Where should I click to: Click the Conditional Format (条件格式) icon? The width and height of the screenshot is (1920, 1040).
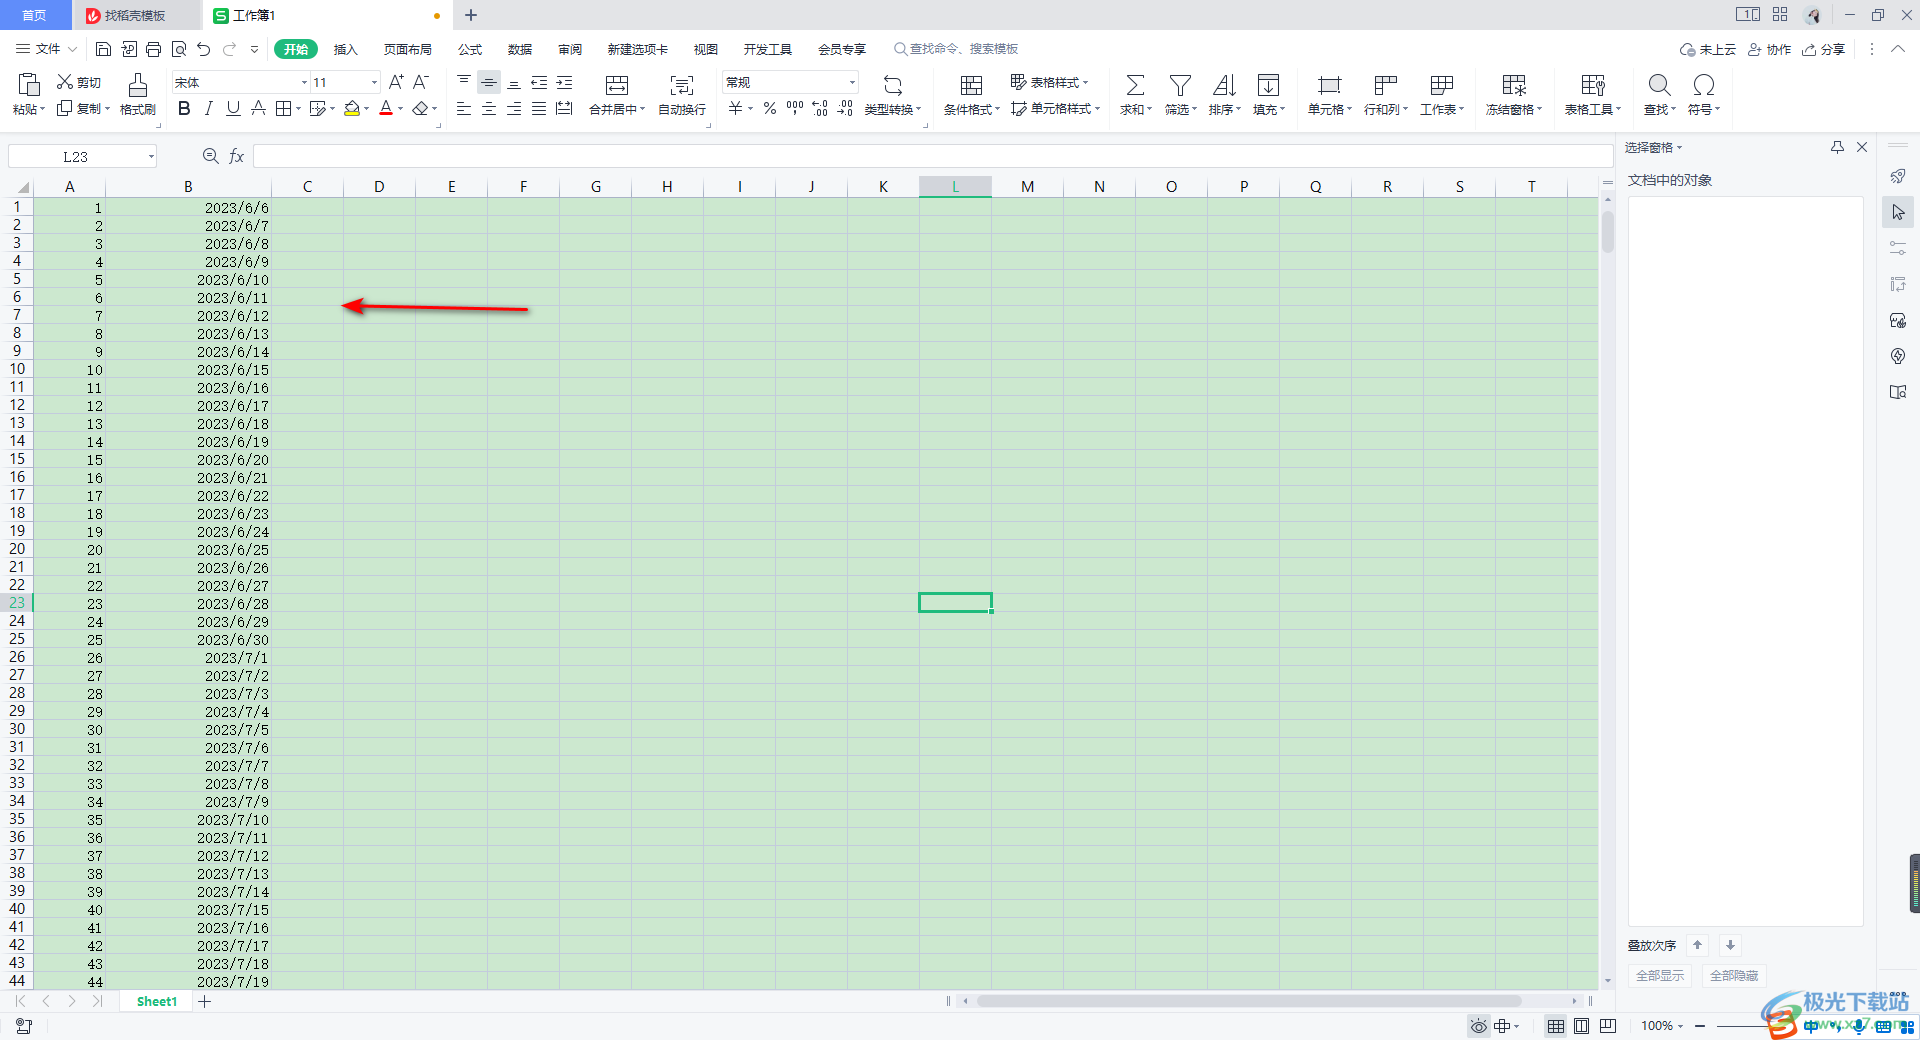tap(971, 85)
